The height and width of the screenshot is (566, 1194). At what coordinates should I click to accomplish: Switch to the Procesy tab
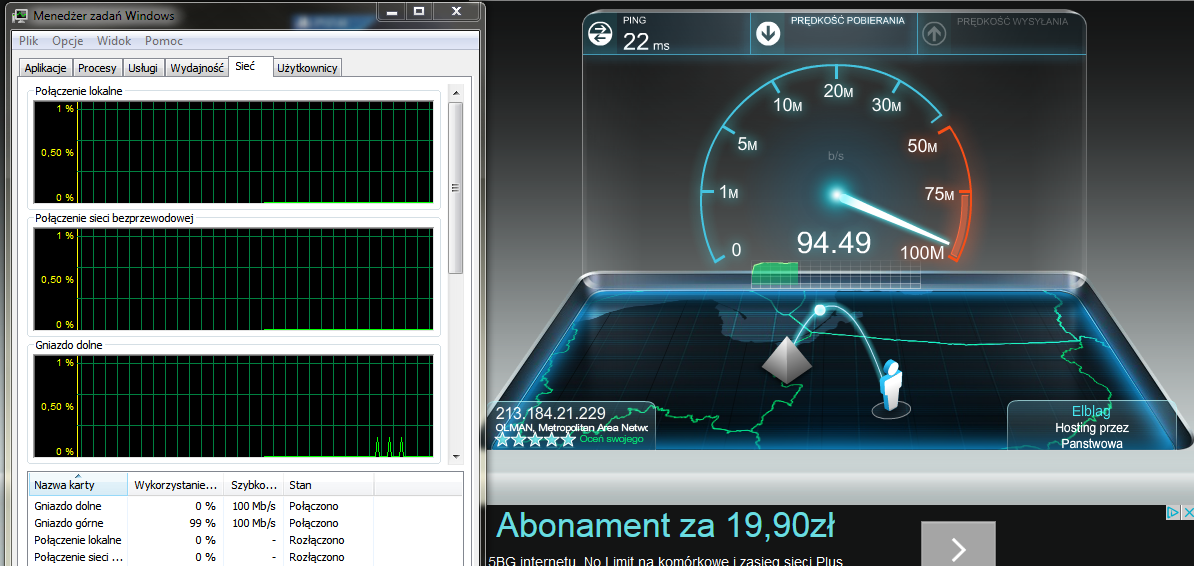pos(97,68)
